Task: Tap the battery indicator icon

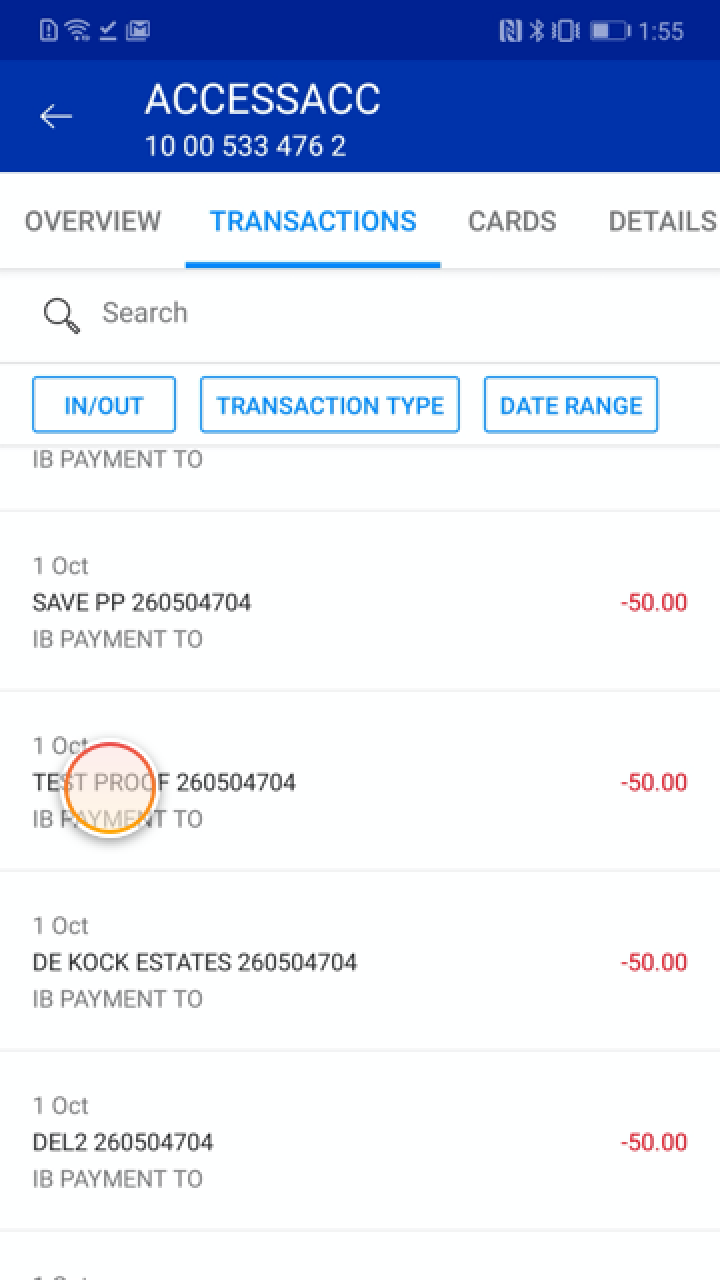Action: point(608,31)
